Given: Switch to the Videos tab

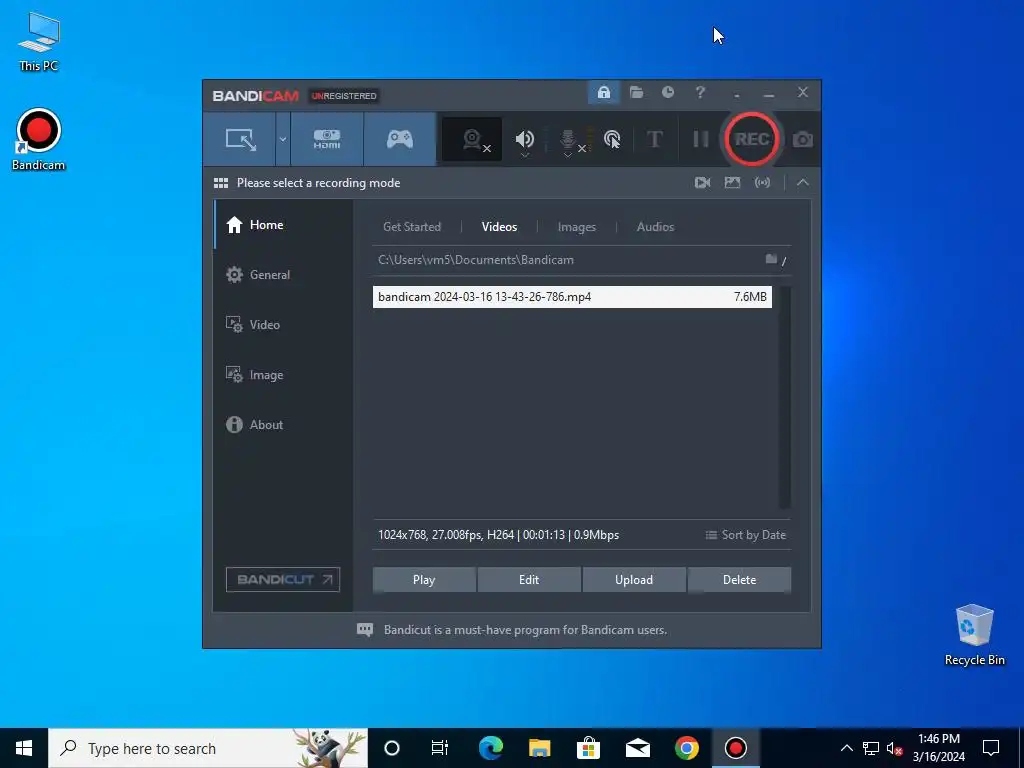Looking at the screenshot, I should coord(499,227).
